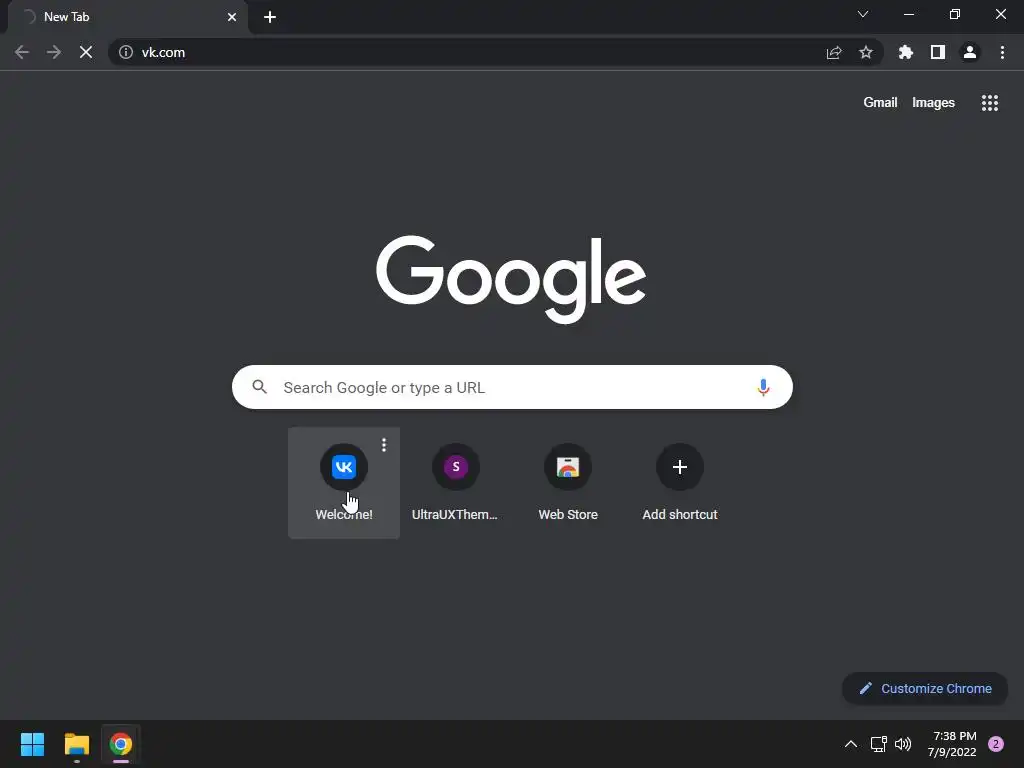Image resolution: width=1024 pixels, height=768 pixels.
Task: Bookmark this tab with the star
Action: pos(866,52)
